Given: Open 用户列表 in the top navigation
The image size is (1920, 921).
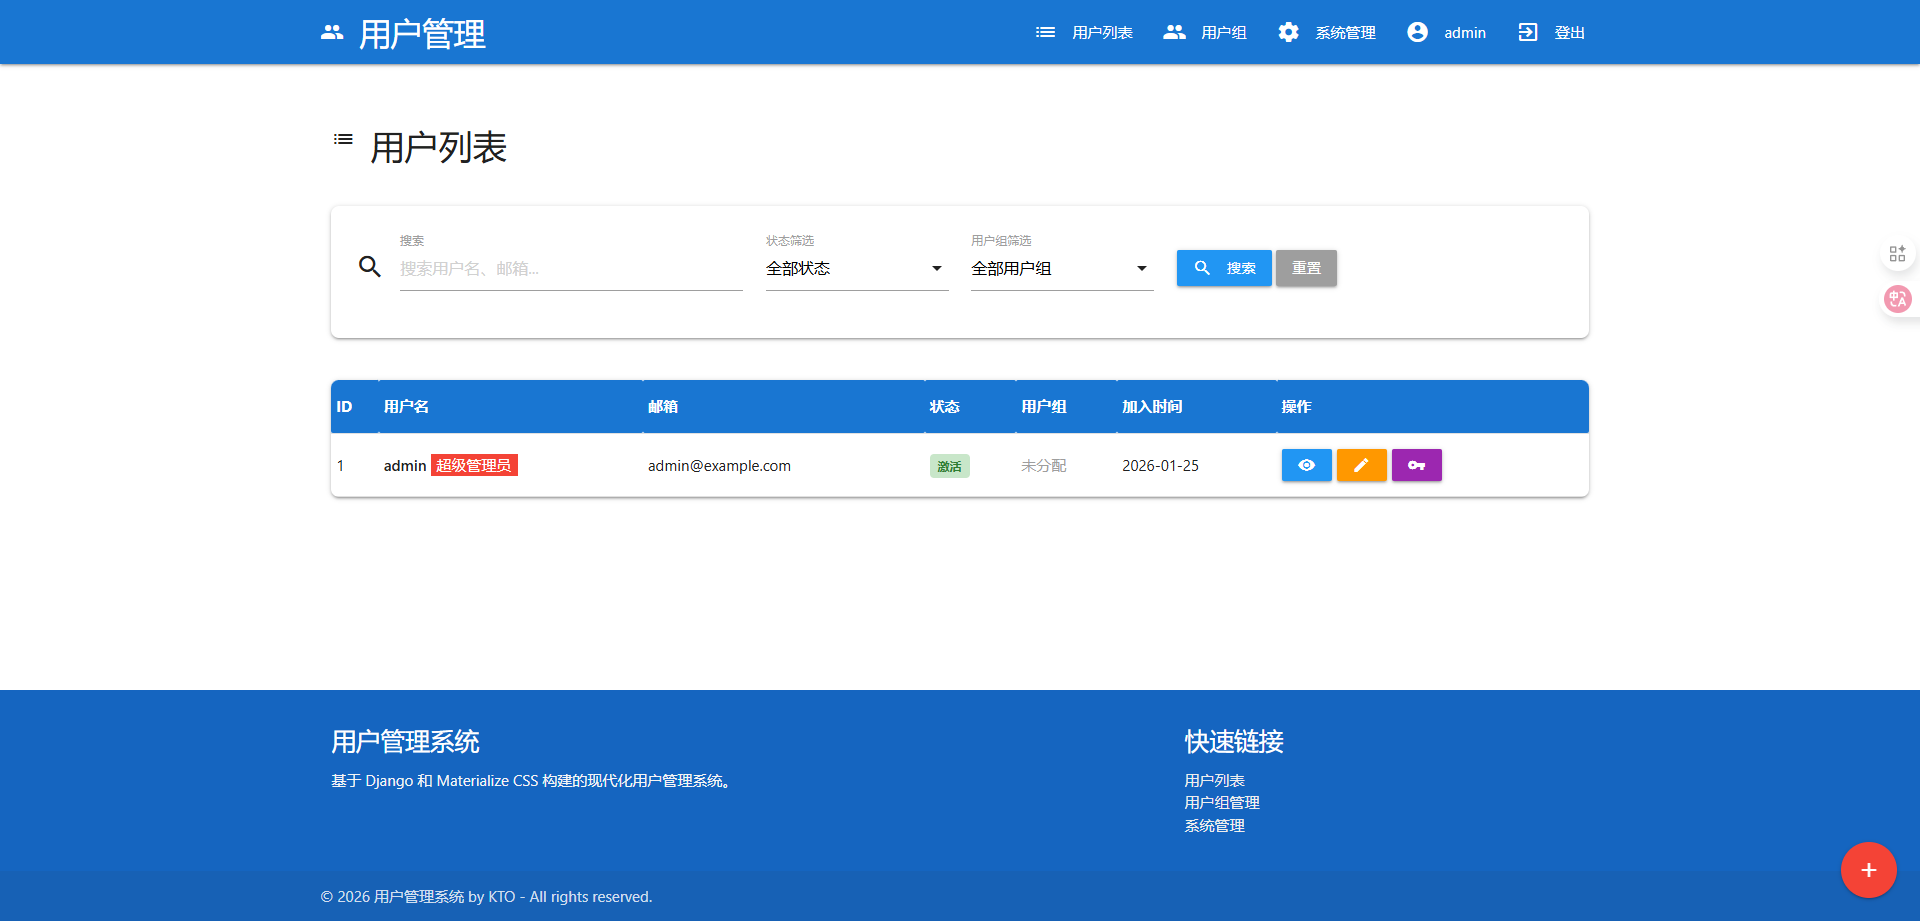Looking at the screenshot, I should pyautogui.click(x=1084, y=33).
